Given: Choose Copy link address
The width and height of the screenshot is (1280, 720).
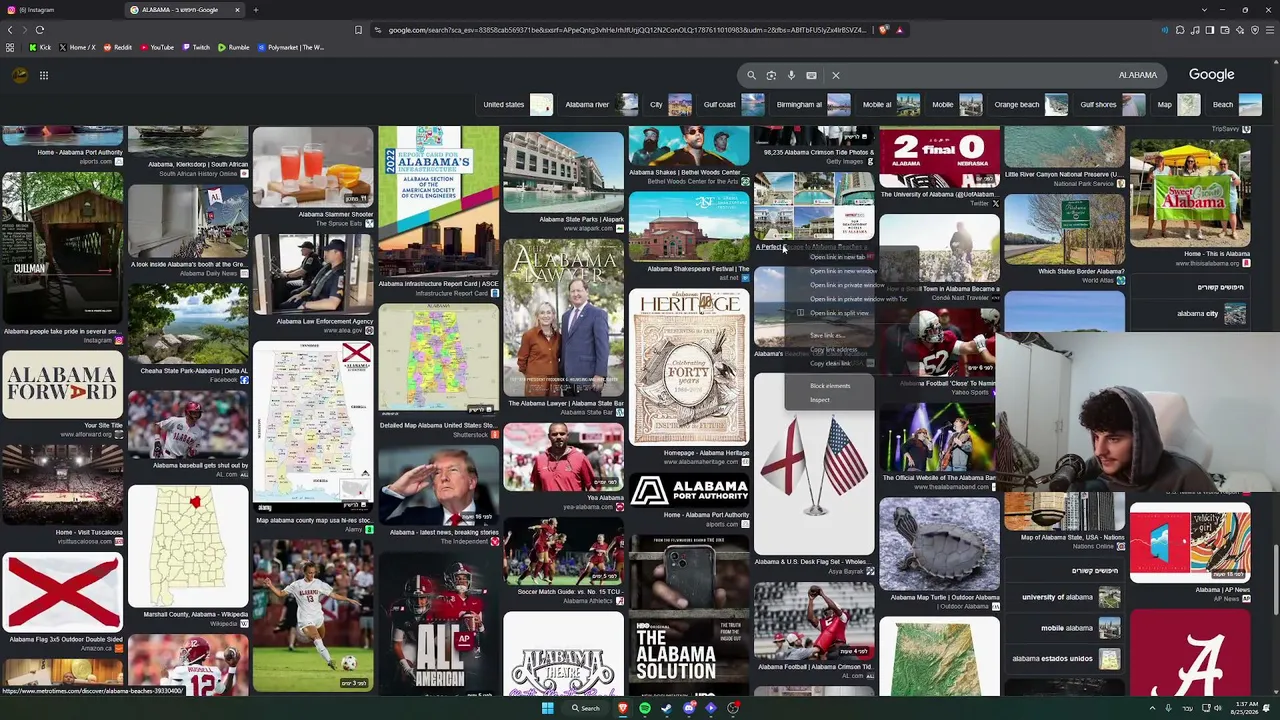Looking at the screenshot, I should point(833,350).
